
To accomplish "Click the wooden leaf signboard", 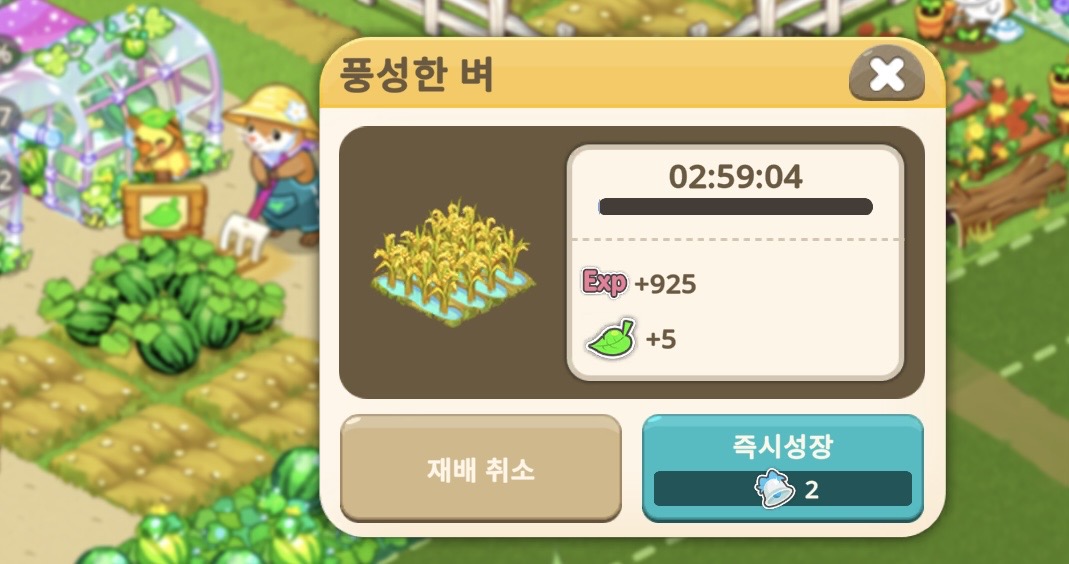I will tap(164, 210).
